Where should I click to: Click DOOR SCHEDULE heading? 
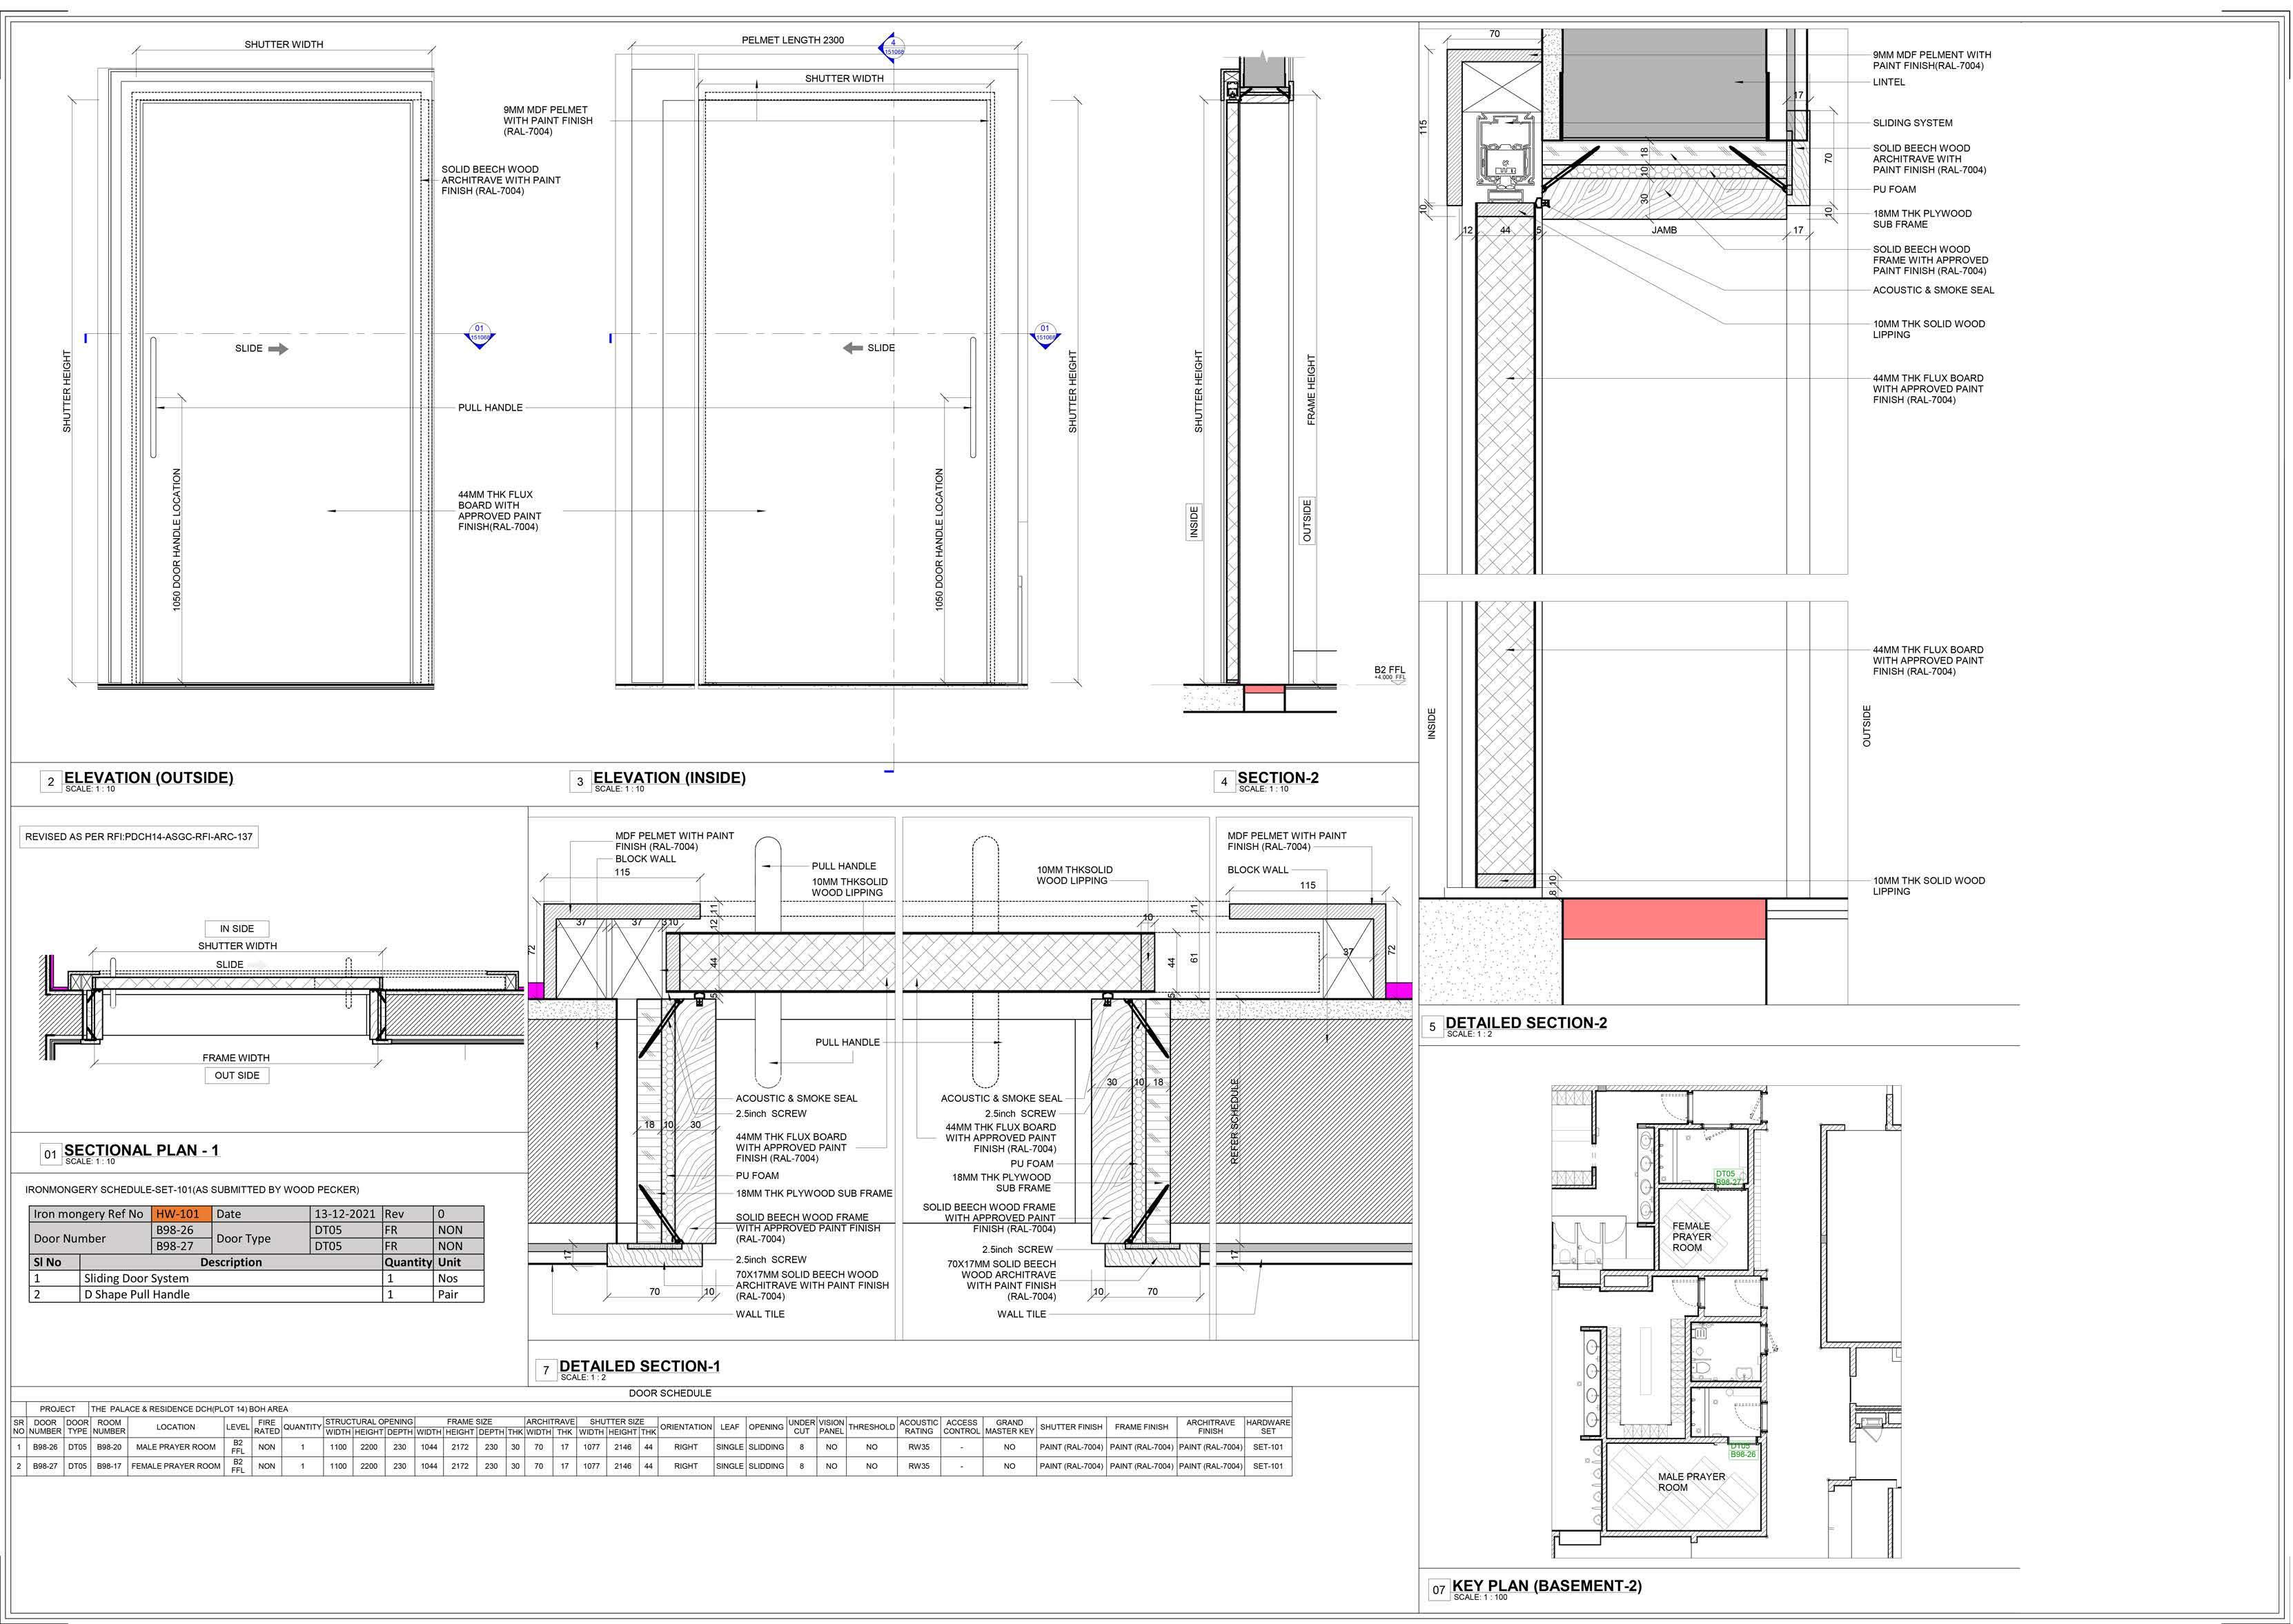coord(670,1393)
